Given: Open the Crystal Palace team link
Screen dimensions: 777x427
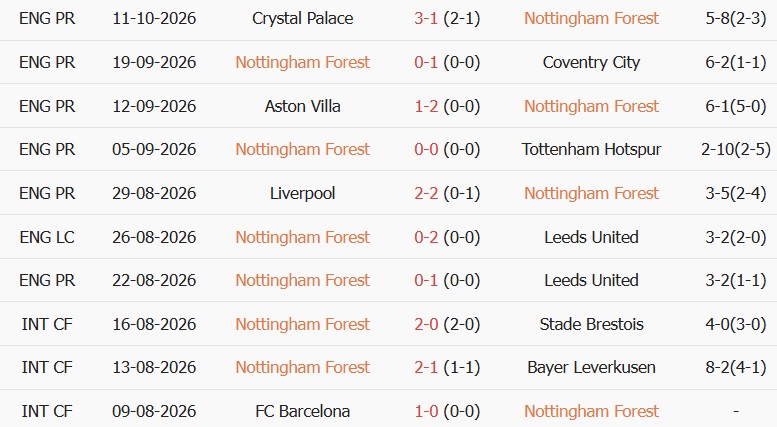Looking at the screenshot, I should click(x=302, y=19).
